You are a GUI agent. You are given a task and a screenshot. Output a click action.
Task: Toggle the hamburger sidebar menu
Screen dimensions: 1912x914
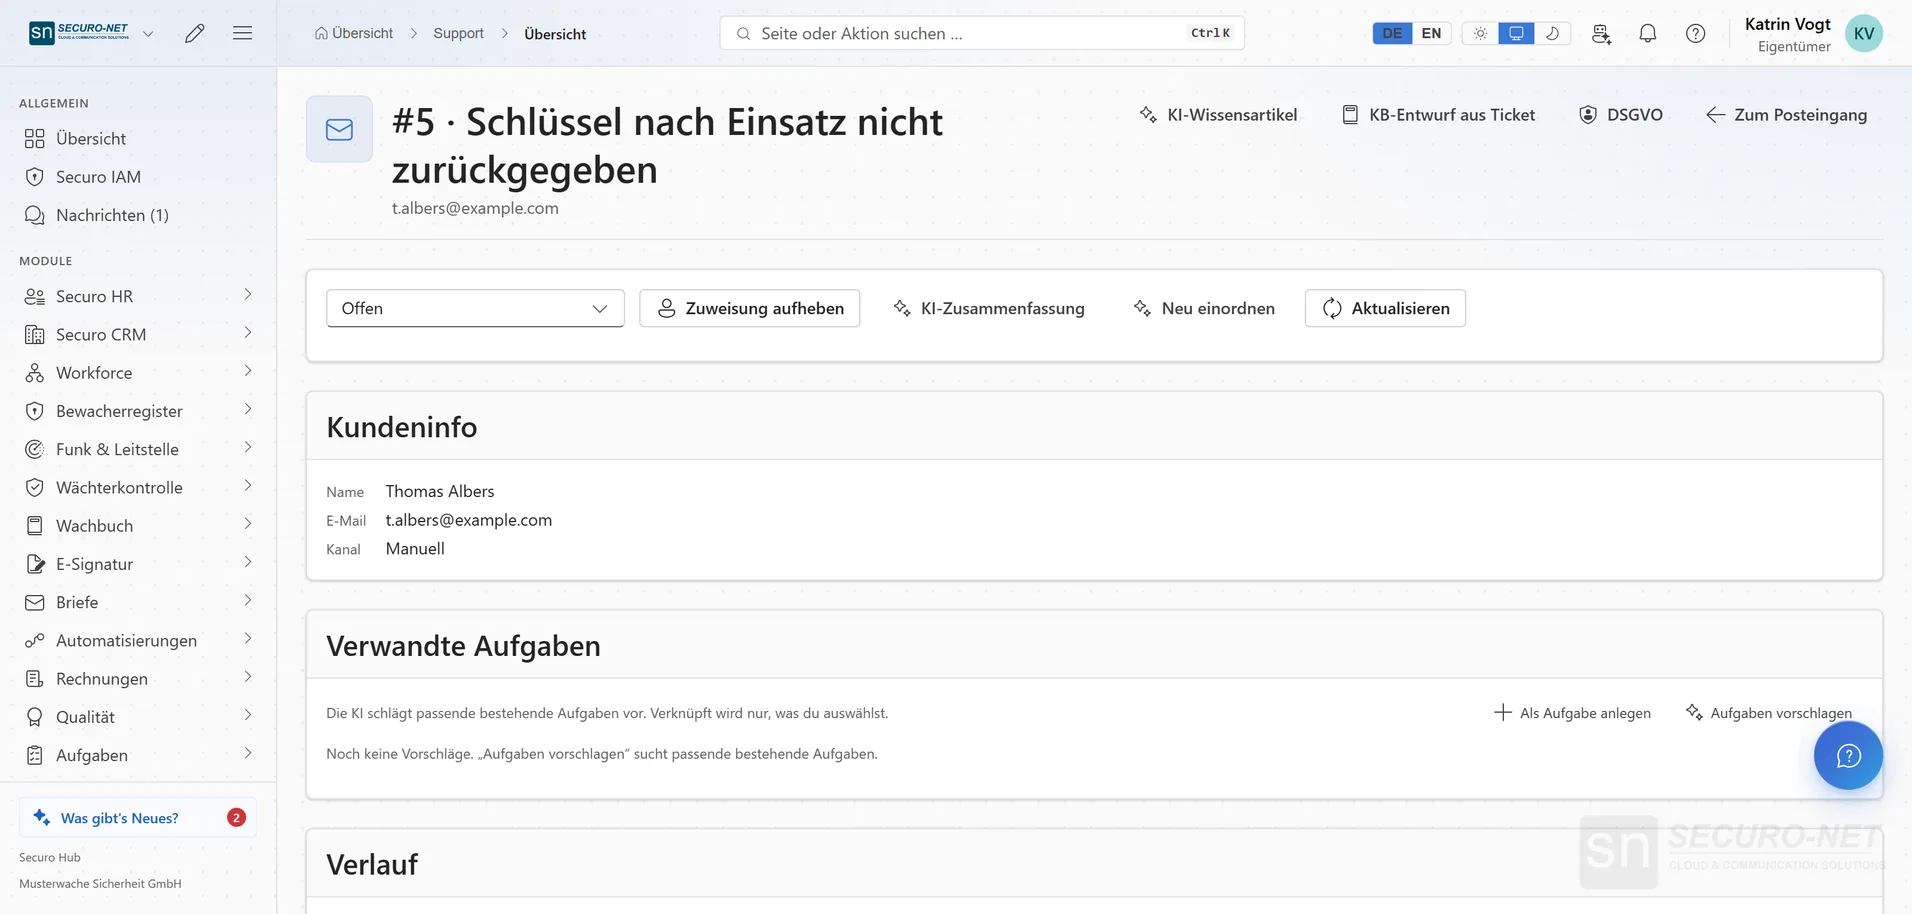[x=242, y=33]
